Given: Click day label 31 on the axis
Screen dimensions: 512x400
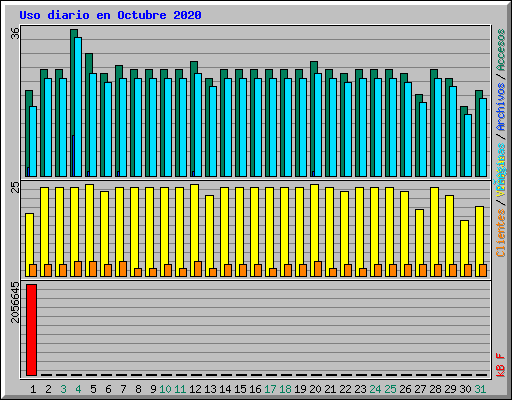Looking at the screenshot, I should click(x=480, y=389).
